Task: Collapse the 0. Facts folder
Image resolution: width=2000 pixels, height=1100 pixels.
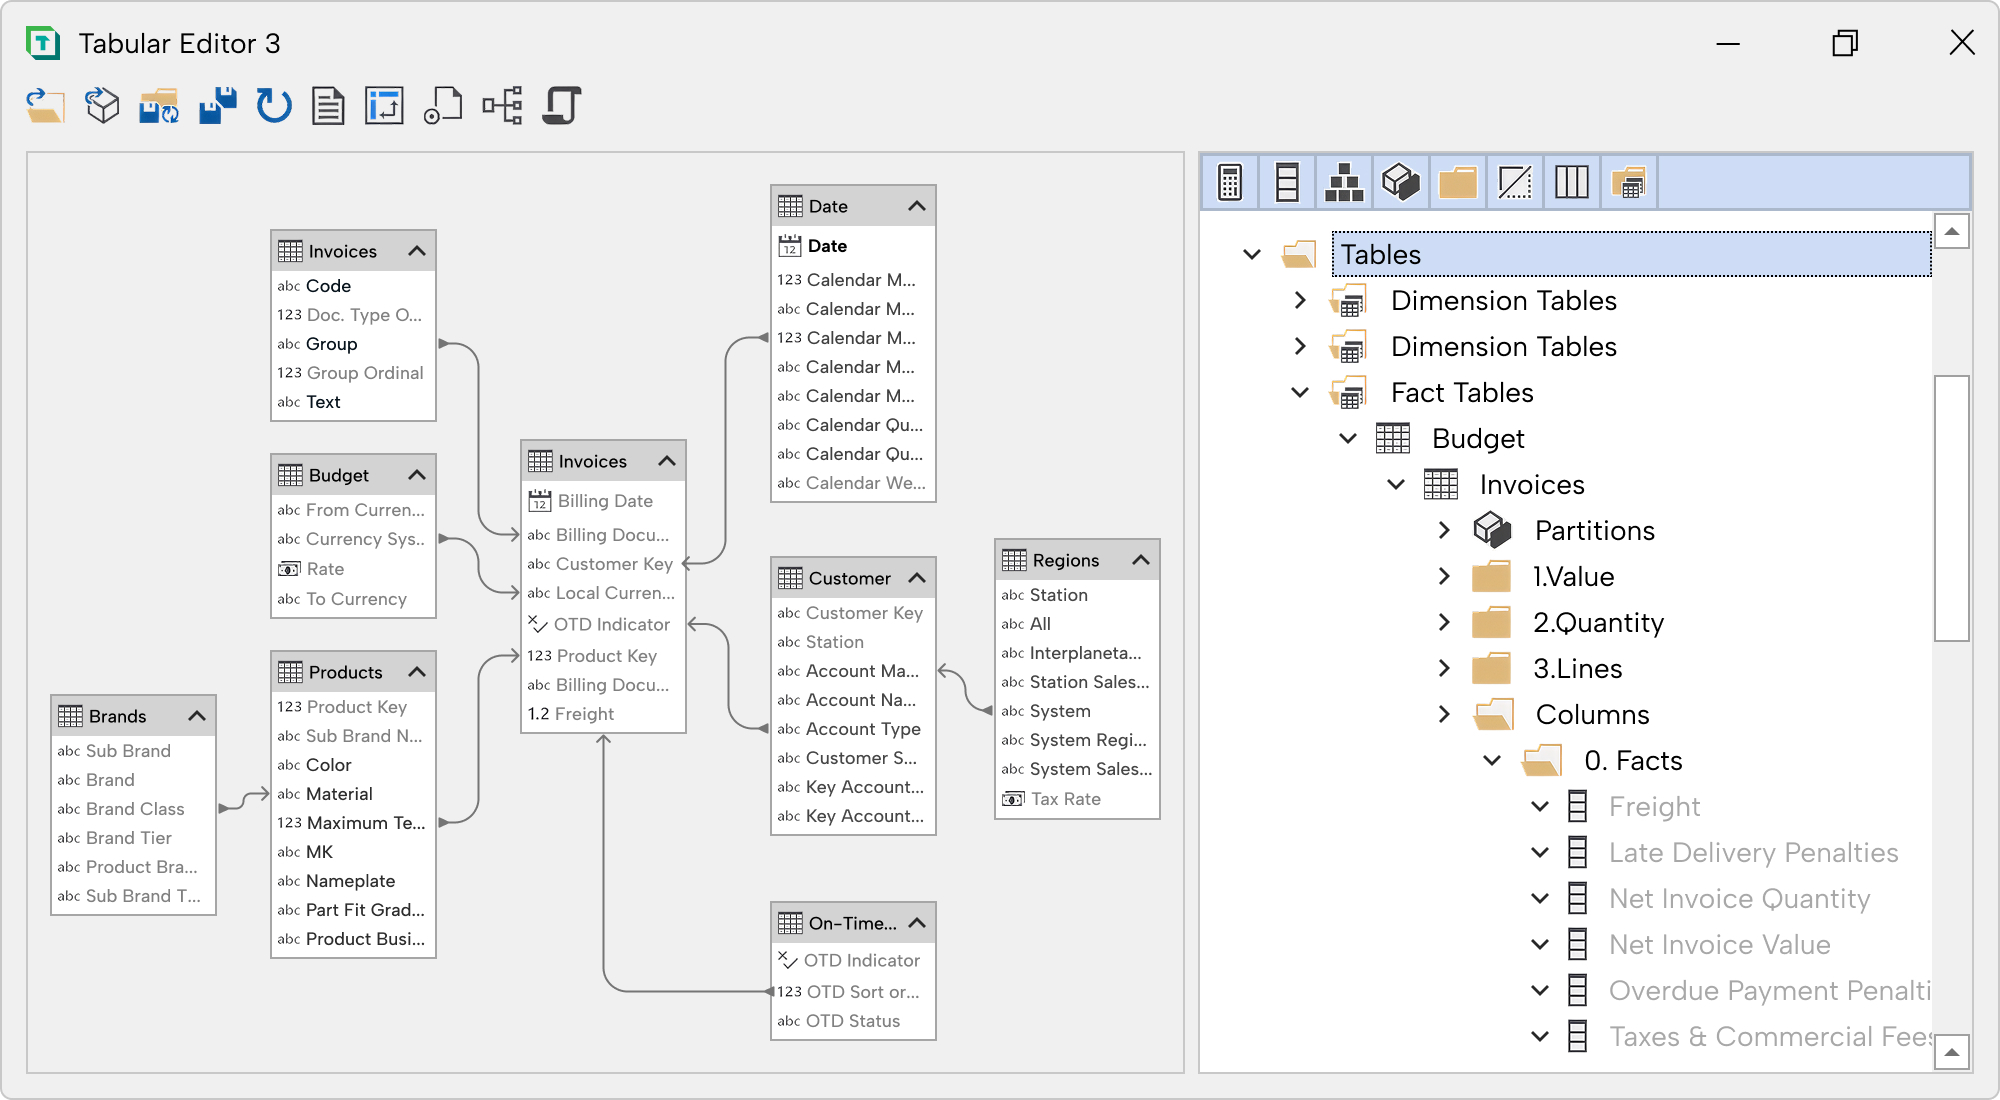Action: [1492, 760]
